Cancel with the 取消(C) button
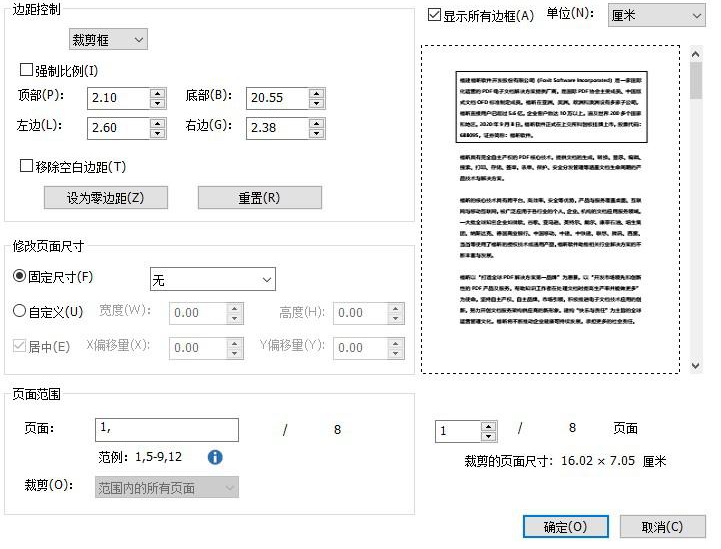The width and height of the screenshot is (721, 549). (662, 526)
